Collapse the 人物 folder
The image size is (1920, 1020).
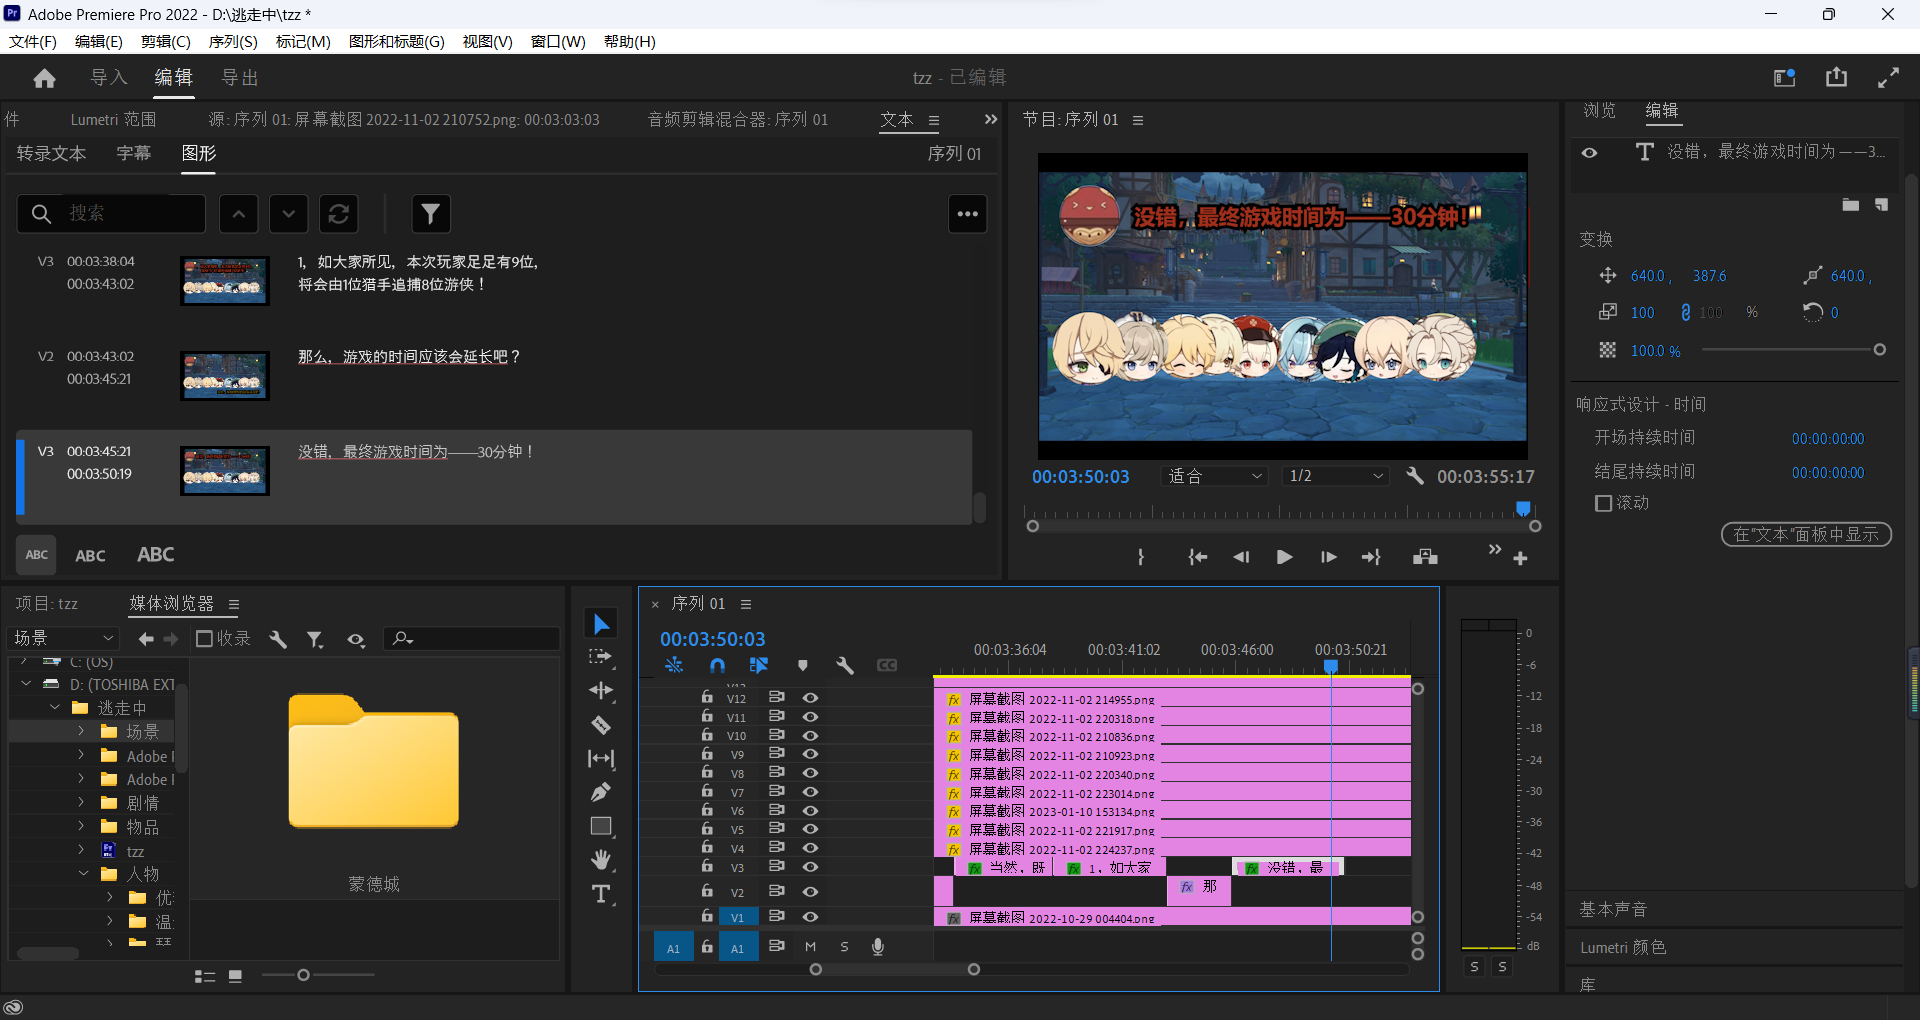pos(84,873)
